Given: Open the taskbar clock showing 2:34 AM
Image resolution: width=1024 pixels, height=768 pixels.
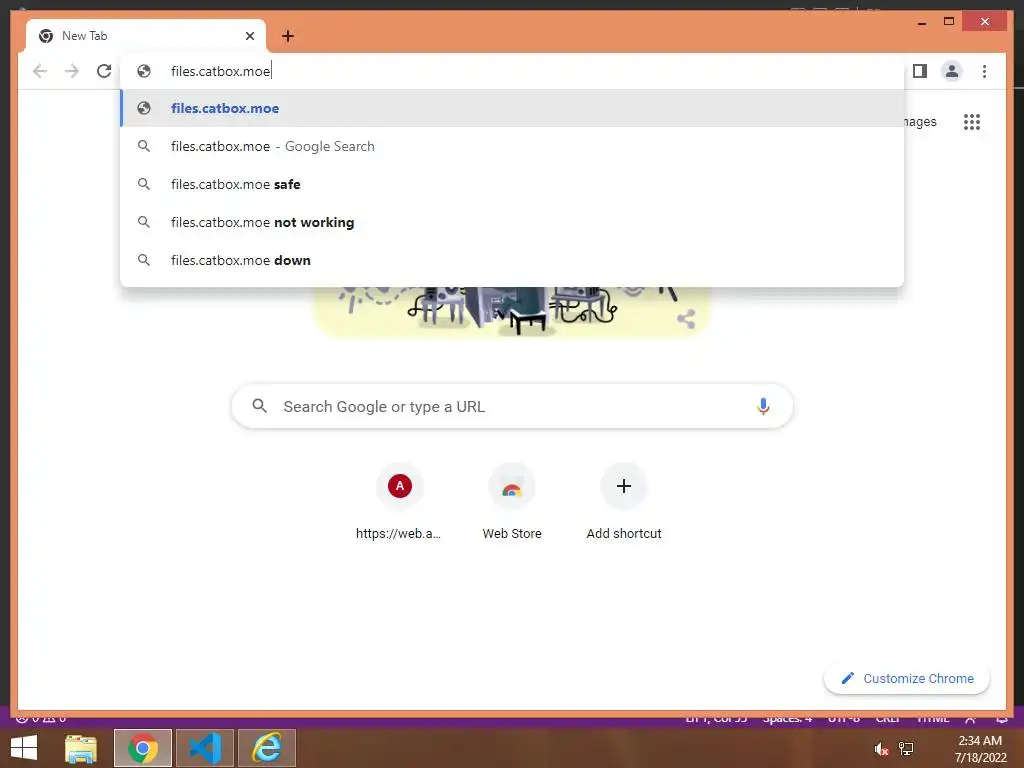Looking at the screenshot, I should click(x=980, y=749).
